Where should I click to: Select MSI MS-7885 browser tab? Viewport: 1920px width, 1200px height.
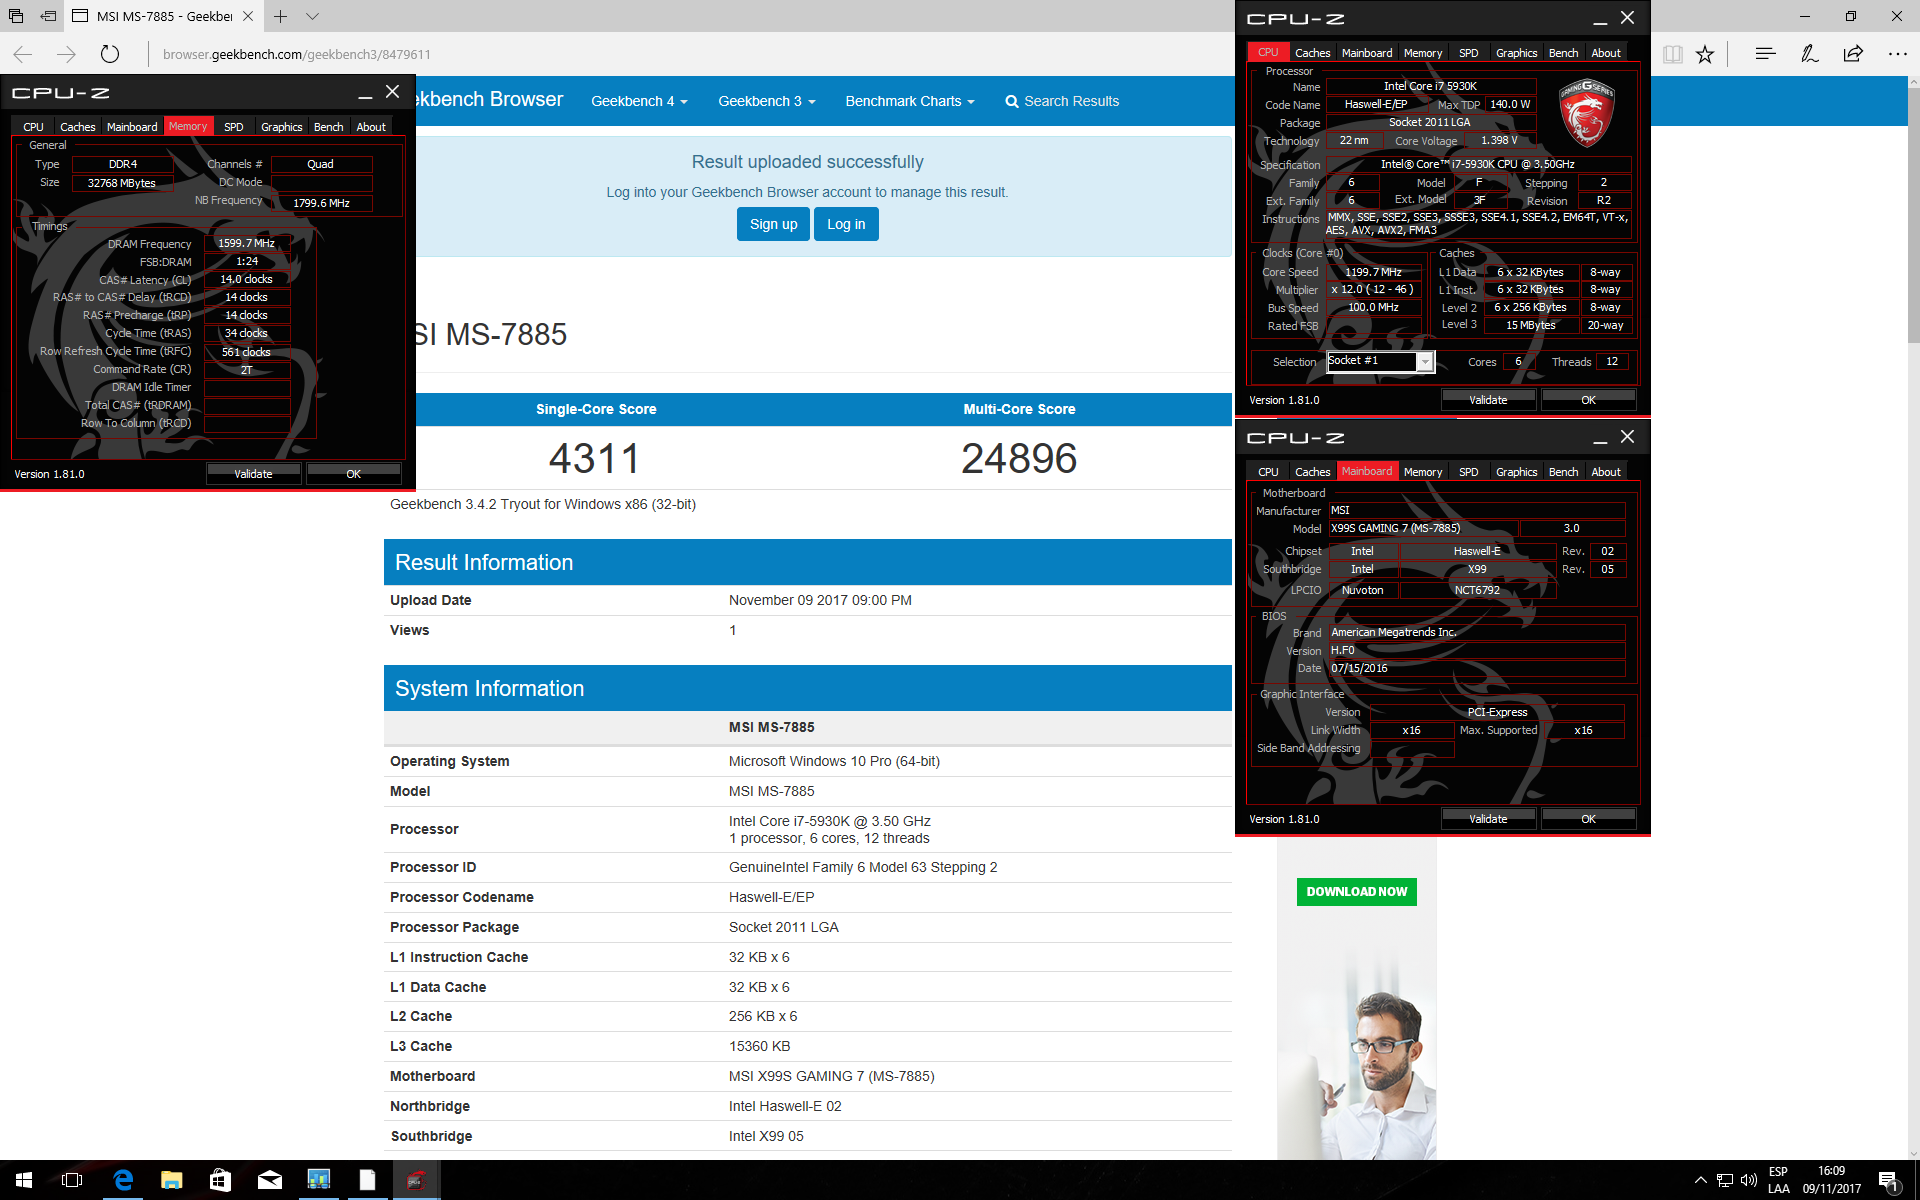[165, 16]
